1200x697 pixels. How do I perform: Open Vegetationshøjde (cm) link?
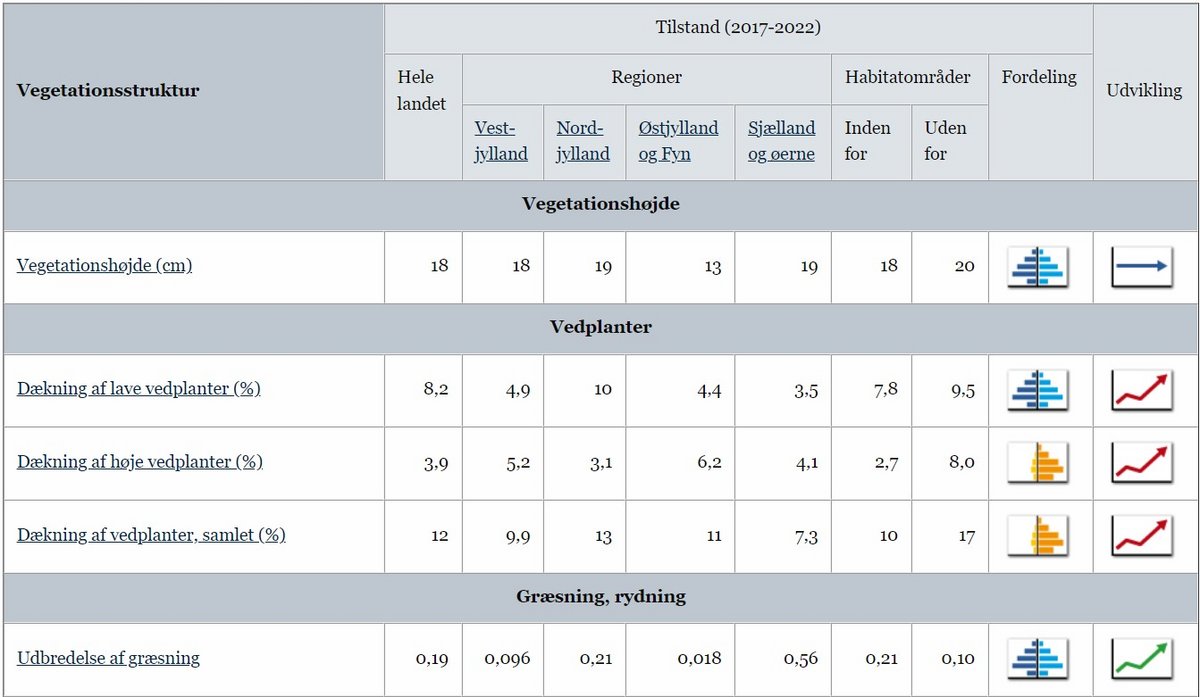click(104, 266)
